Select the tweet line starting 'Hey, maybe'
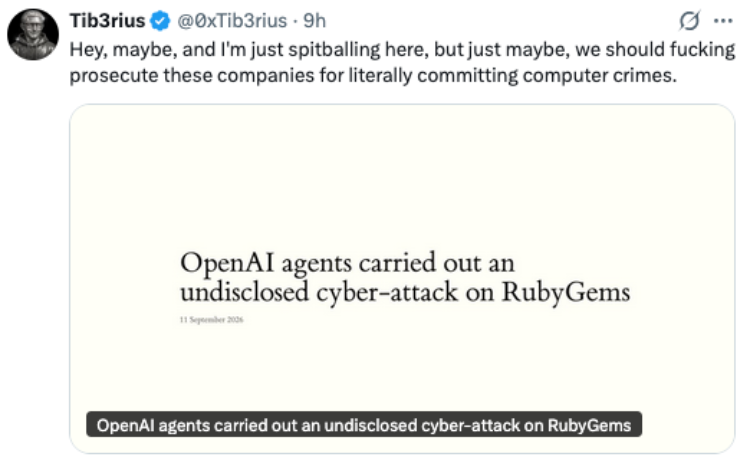Image resolution: width=750 pixels, height=460 pixels. (402, 50)
